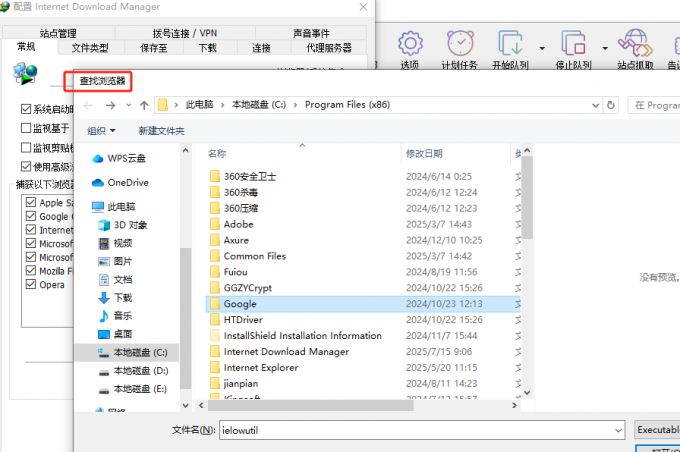Click the search box in file dialog
The width and height of the screenshot is (680, 452).
[x=654, y=105]
